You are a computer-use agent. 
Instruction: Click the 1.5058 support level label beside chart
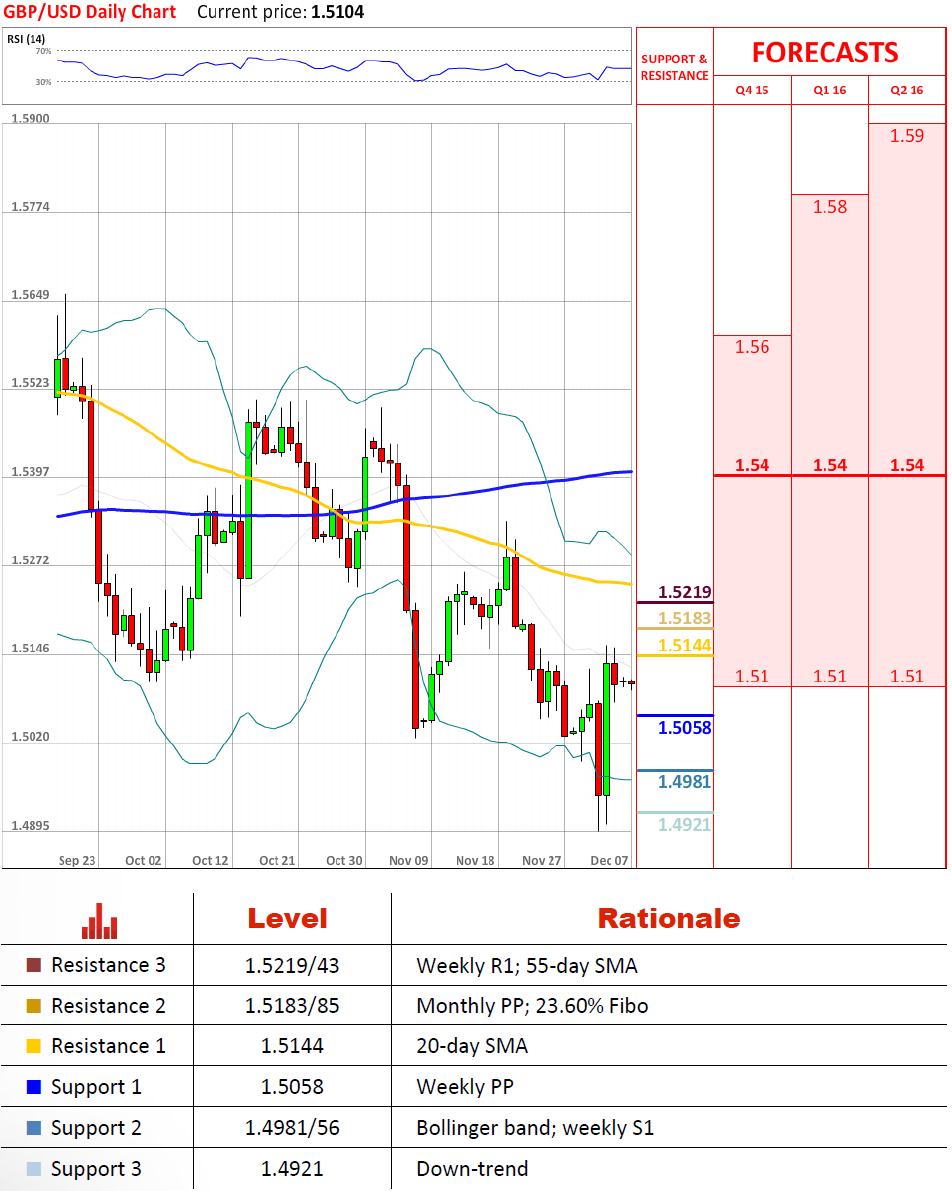[685, 728]
